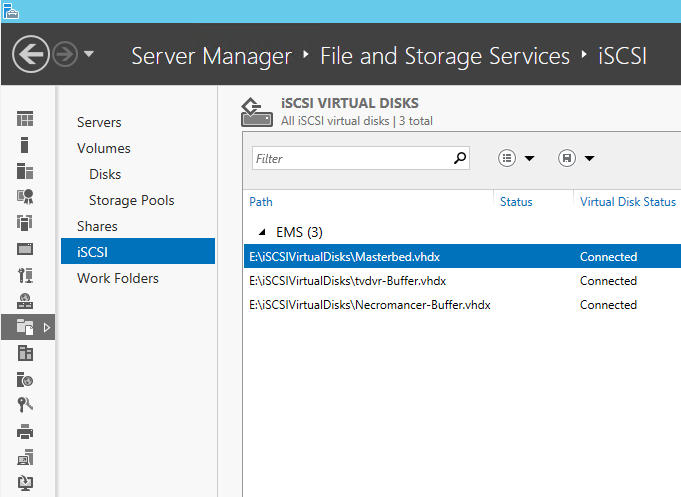The image size is (681, 497).
Task: Sort by Virtual Disk Status column header
Action: 628,202
